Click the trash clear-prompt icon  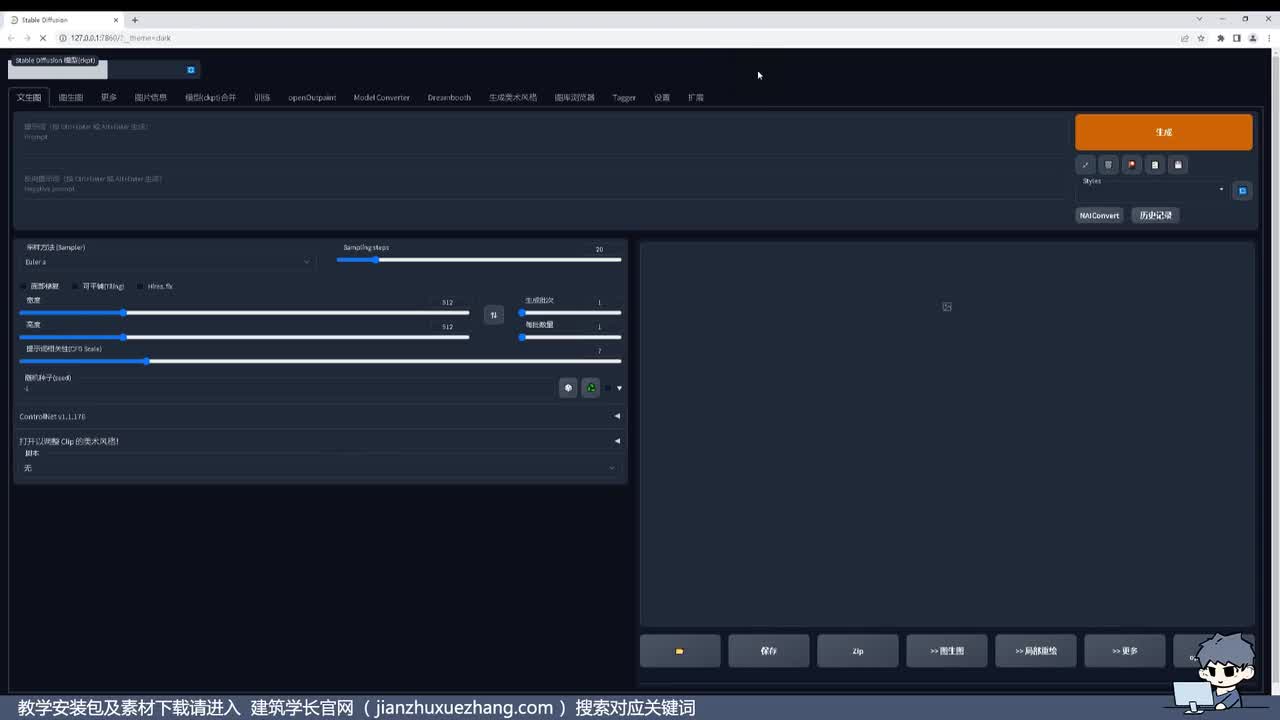pyautogui.click(x=1108, y=165)
